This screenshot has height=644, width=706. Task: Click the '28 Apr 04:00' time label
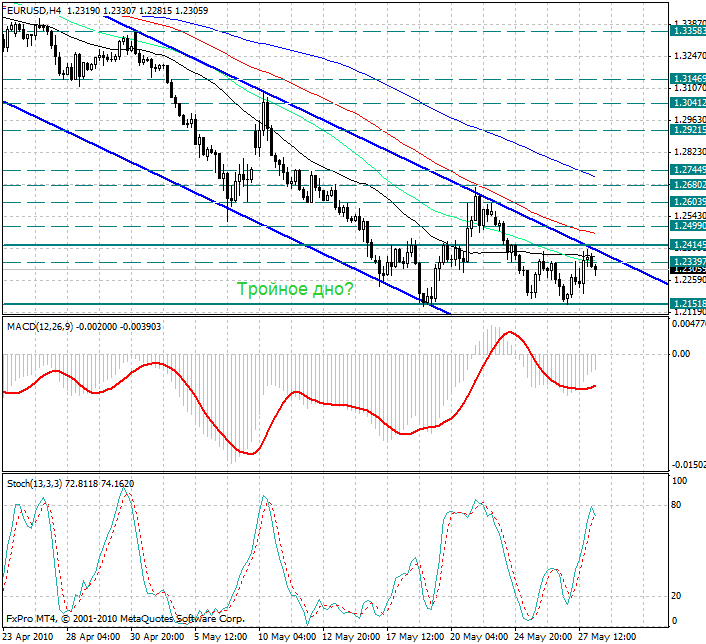[93, 637]
